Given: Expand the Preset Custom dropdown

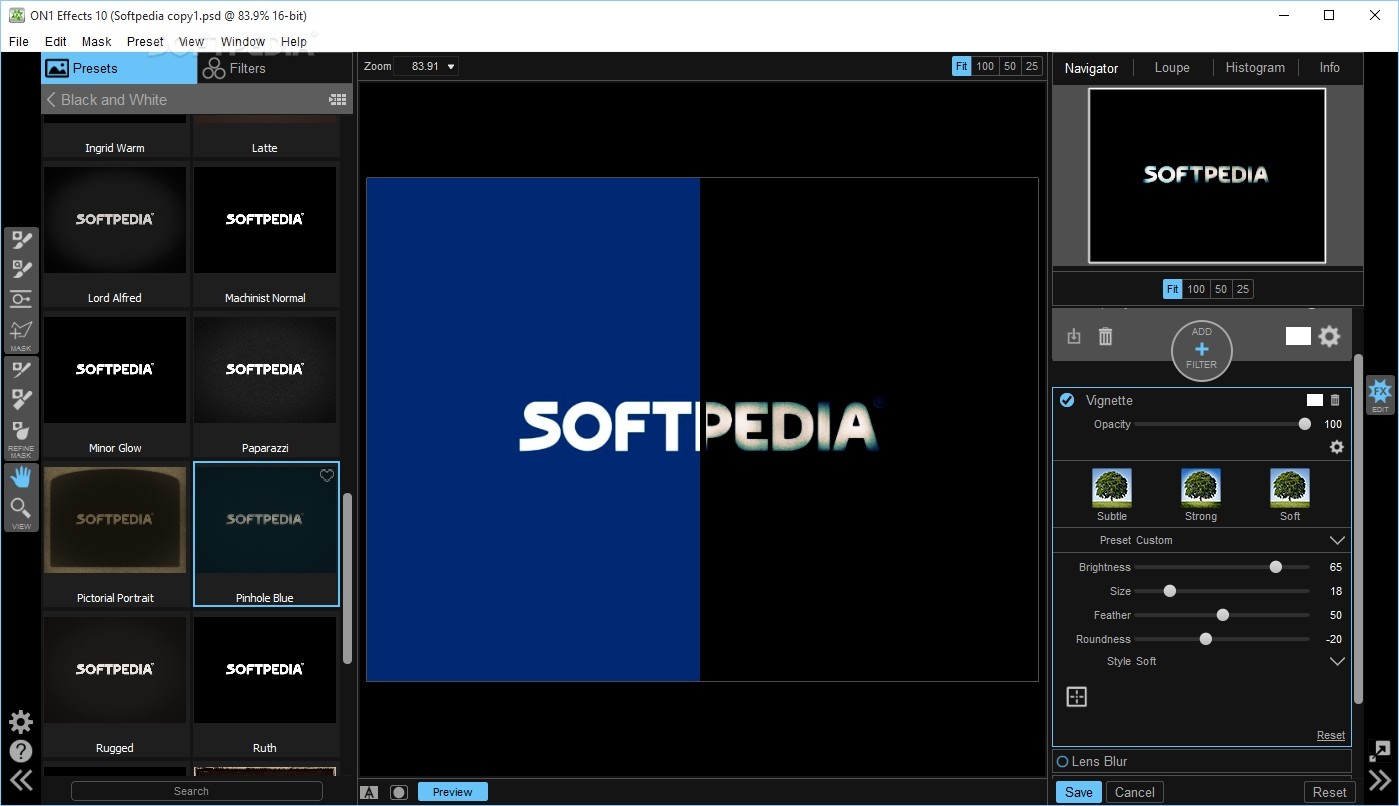Looking at the screenshot, I should [x=1337, y=540].
